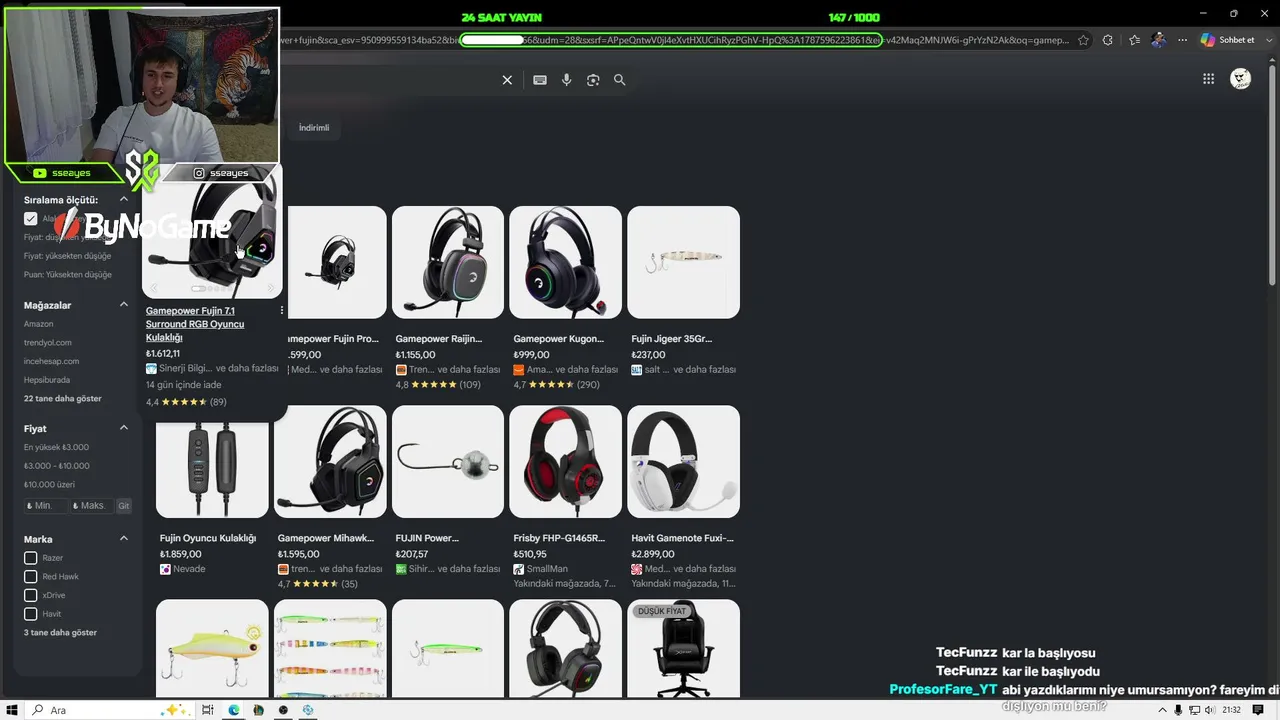Filter price by ₺10.000 üzeri
This screenshot has height=720, width=1280.
coord(49,485)
